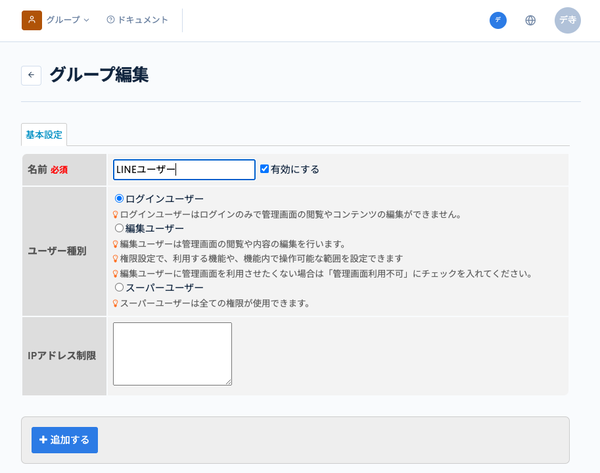Open the globe language selector icon
This screenshot has height=473, width=600.
click(530, 20)
